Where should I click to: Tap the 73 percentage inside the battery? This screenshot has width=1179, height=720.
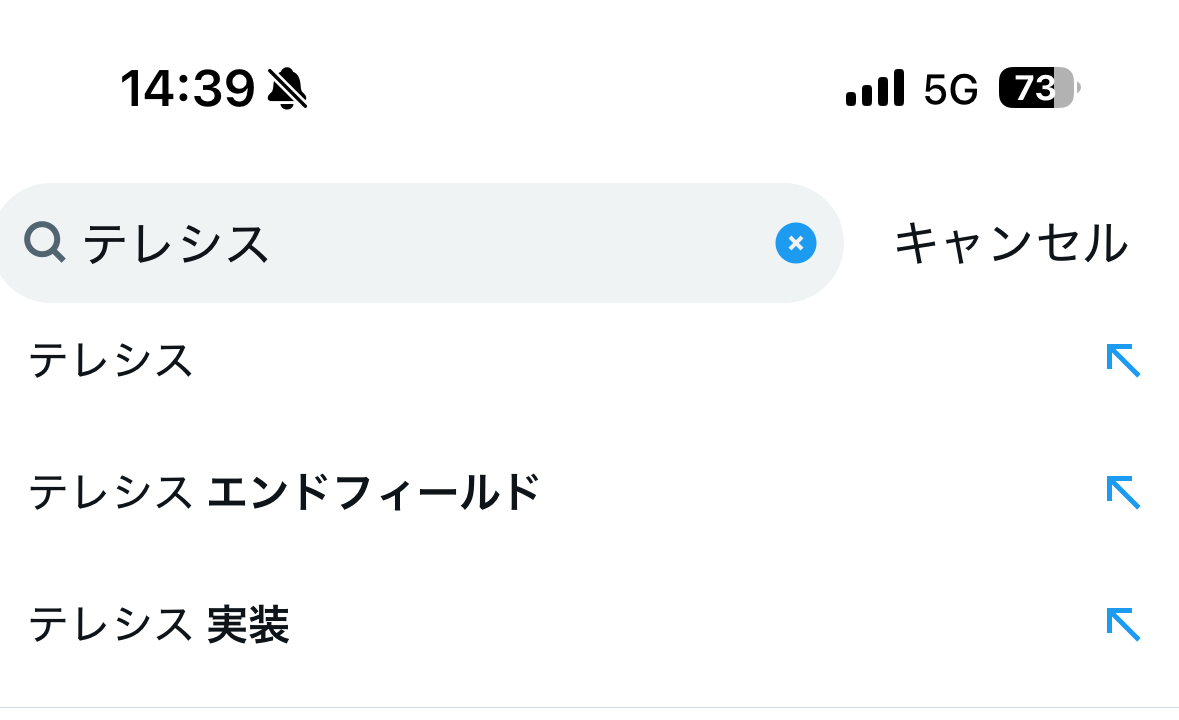(1032, 89)
